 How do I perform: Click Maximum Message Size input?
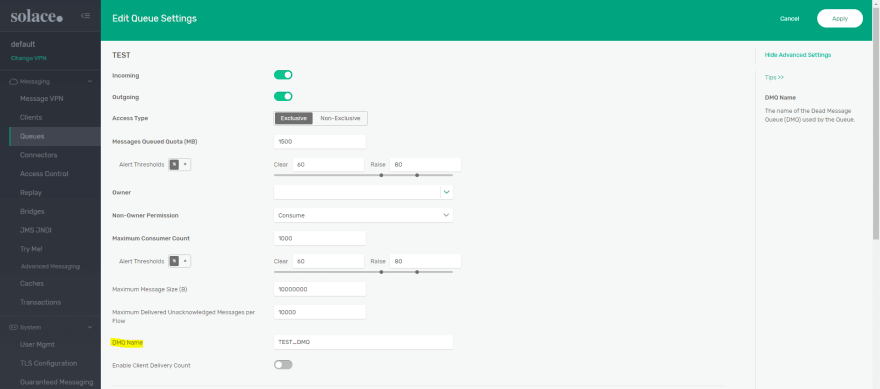click(320, 289)
